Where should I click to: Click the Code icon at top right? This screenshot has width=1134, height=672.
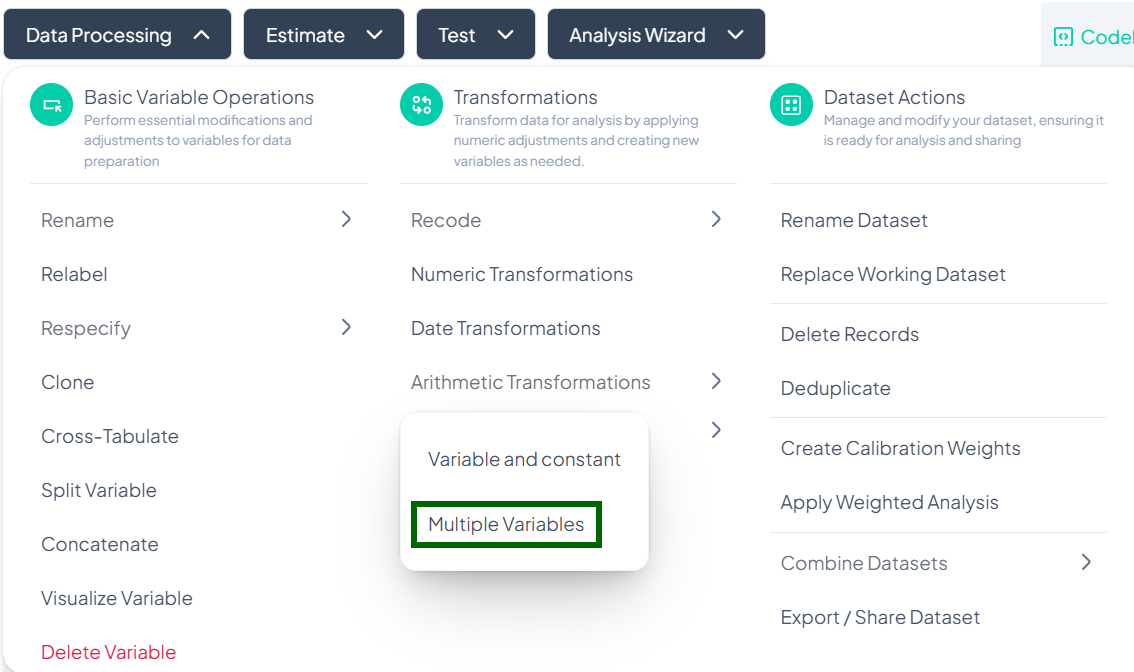pos(1063,37)
